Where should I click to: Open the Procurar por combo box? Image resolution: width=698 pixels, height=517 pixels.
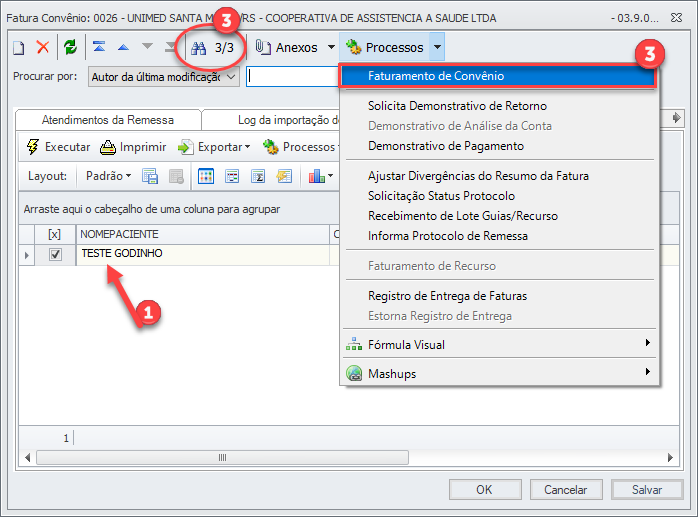(x=163, y=77)
